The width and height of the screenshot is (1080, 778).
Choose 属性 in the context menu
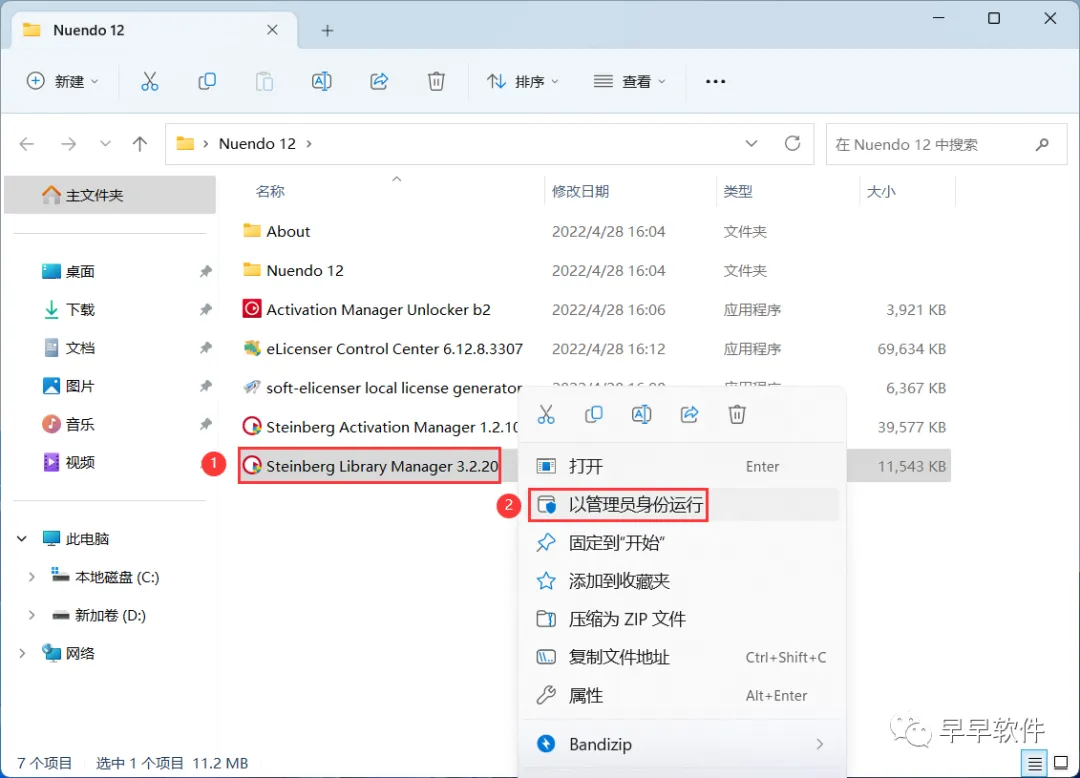681,695
